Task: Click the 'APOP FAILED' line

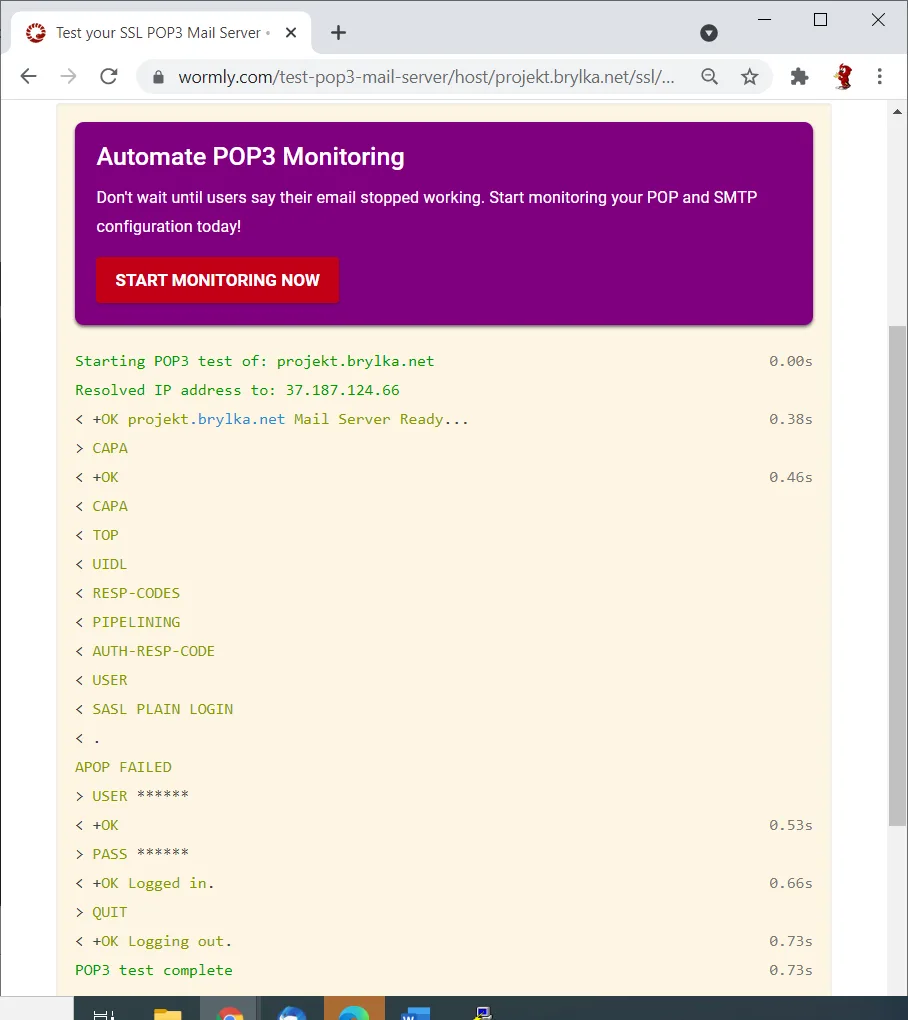Action: tap(124, 768)
